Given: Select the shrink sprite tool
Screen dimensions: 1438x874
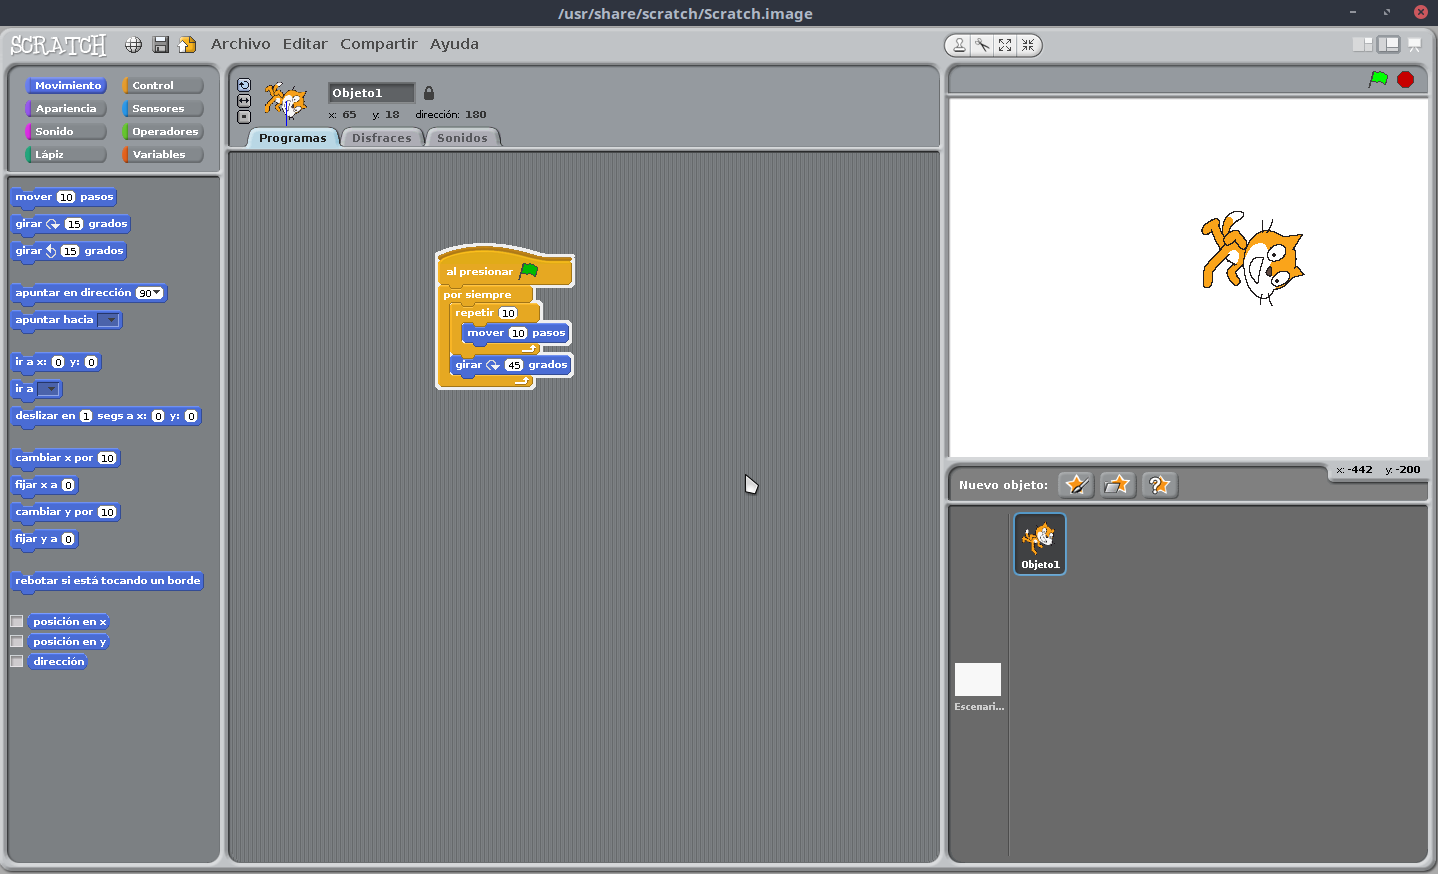Looking at the screenshot, I should (1028, 45).
